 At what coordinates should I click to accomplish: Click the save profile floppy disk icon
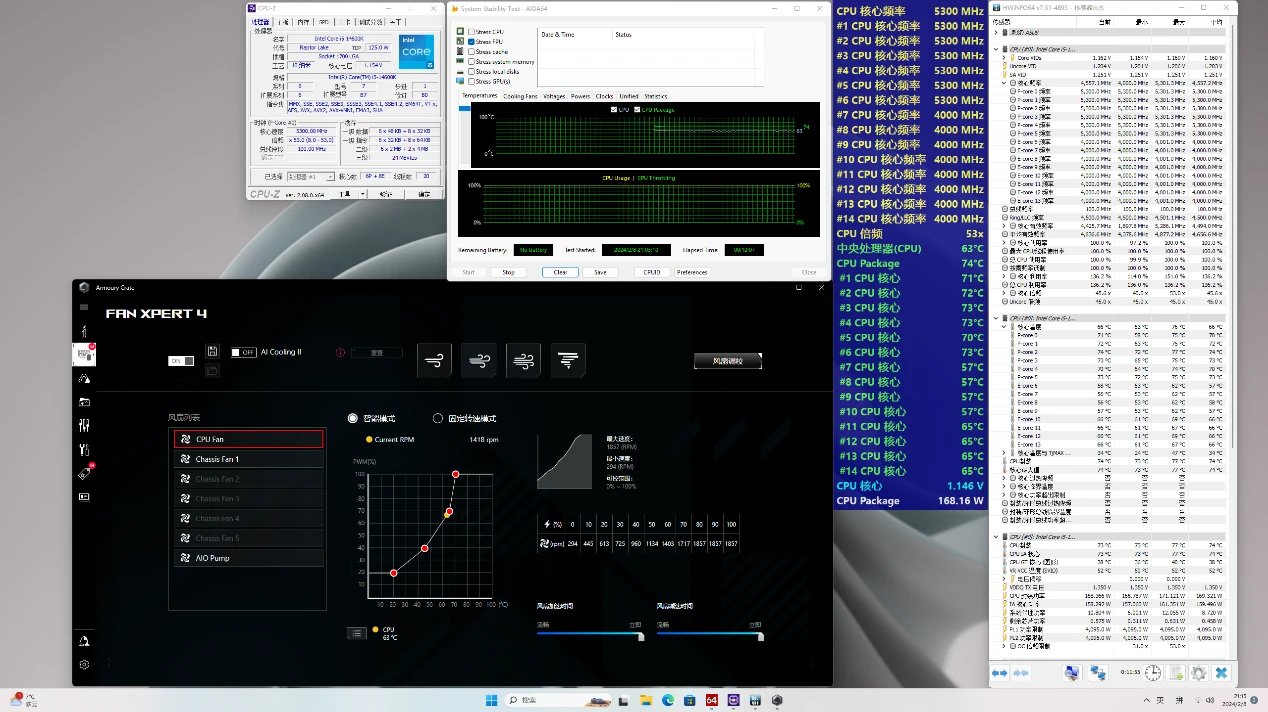point(212,351)
